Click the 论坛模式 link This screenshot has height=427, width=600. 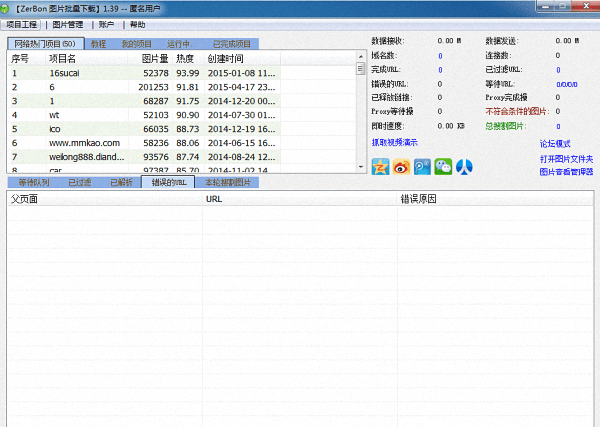coord(555,144)
